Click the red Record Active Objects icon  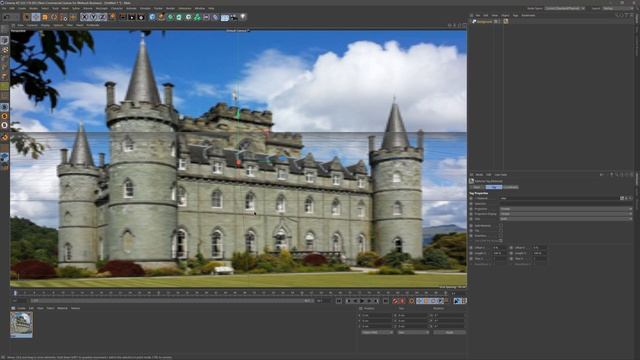coord(395,301)
